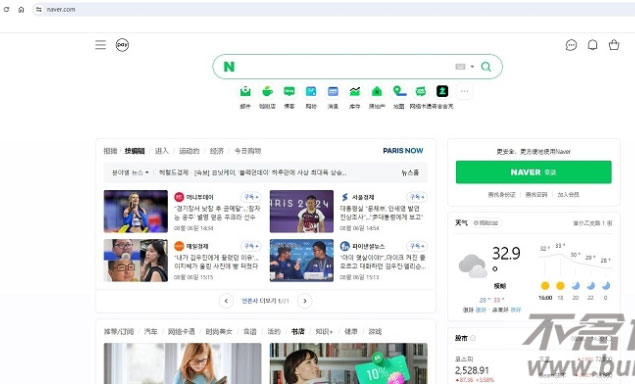Image resolution: width=635 pixels, height=384 pixels.
Task: Open the chat bubble icon in header
Action: [x=571, y=45]
